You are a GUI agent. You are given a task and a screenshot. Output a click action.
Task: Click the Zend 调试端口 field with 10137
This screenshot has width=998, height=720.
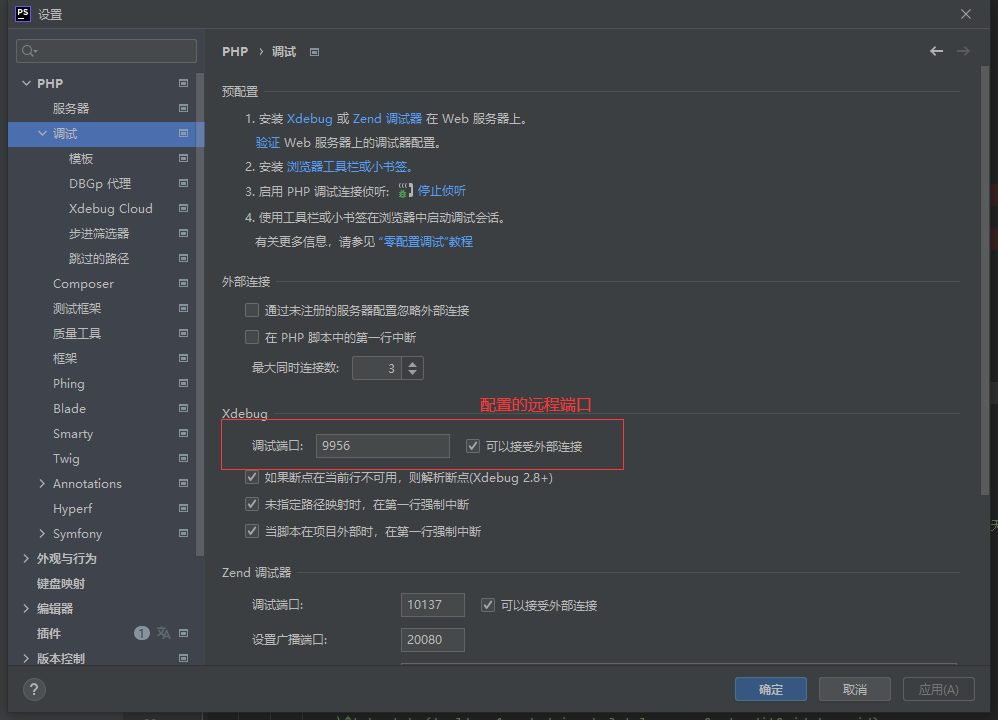[433, 605]
